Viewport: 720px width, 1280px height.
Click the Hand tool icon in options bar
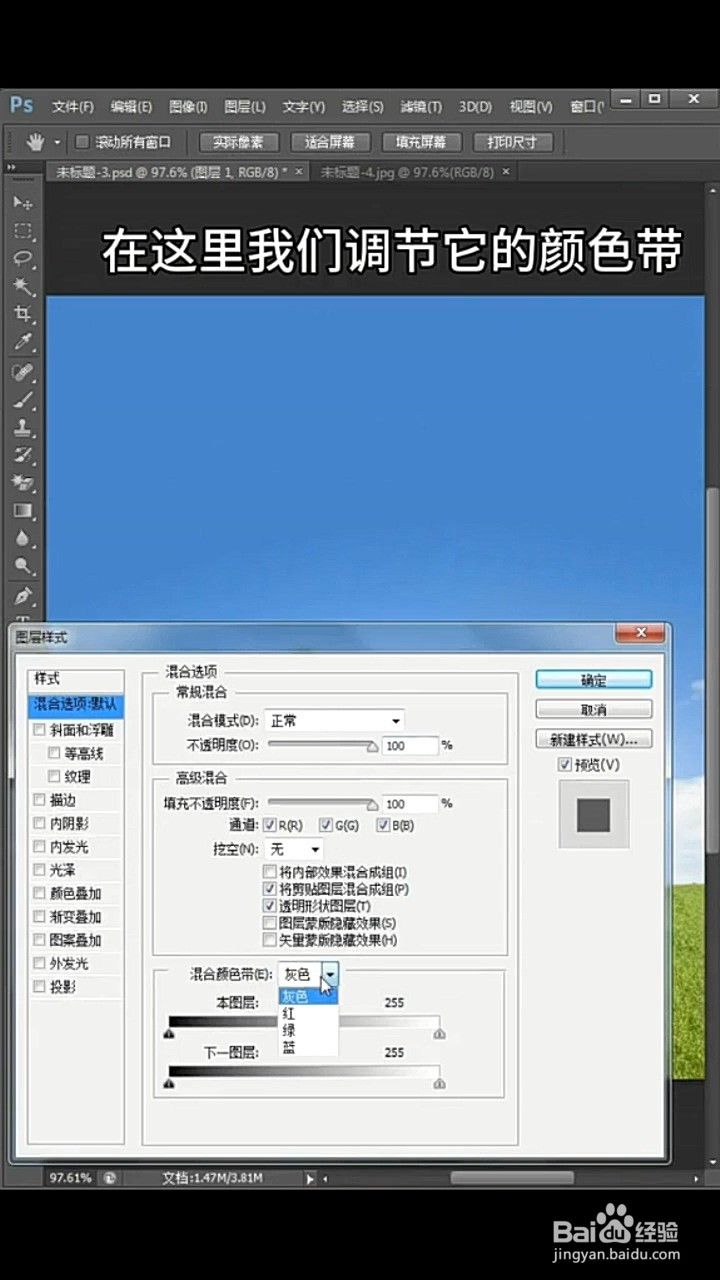tap(34, 142)
